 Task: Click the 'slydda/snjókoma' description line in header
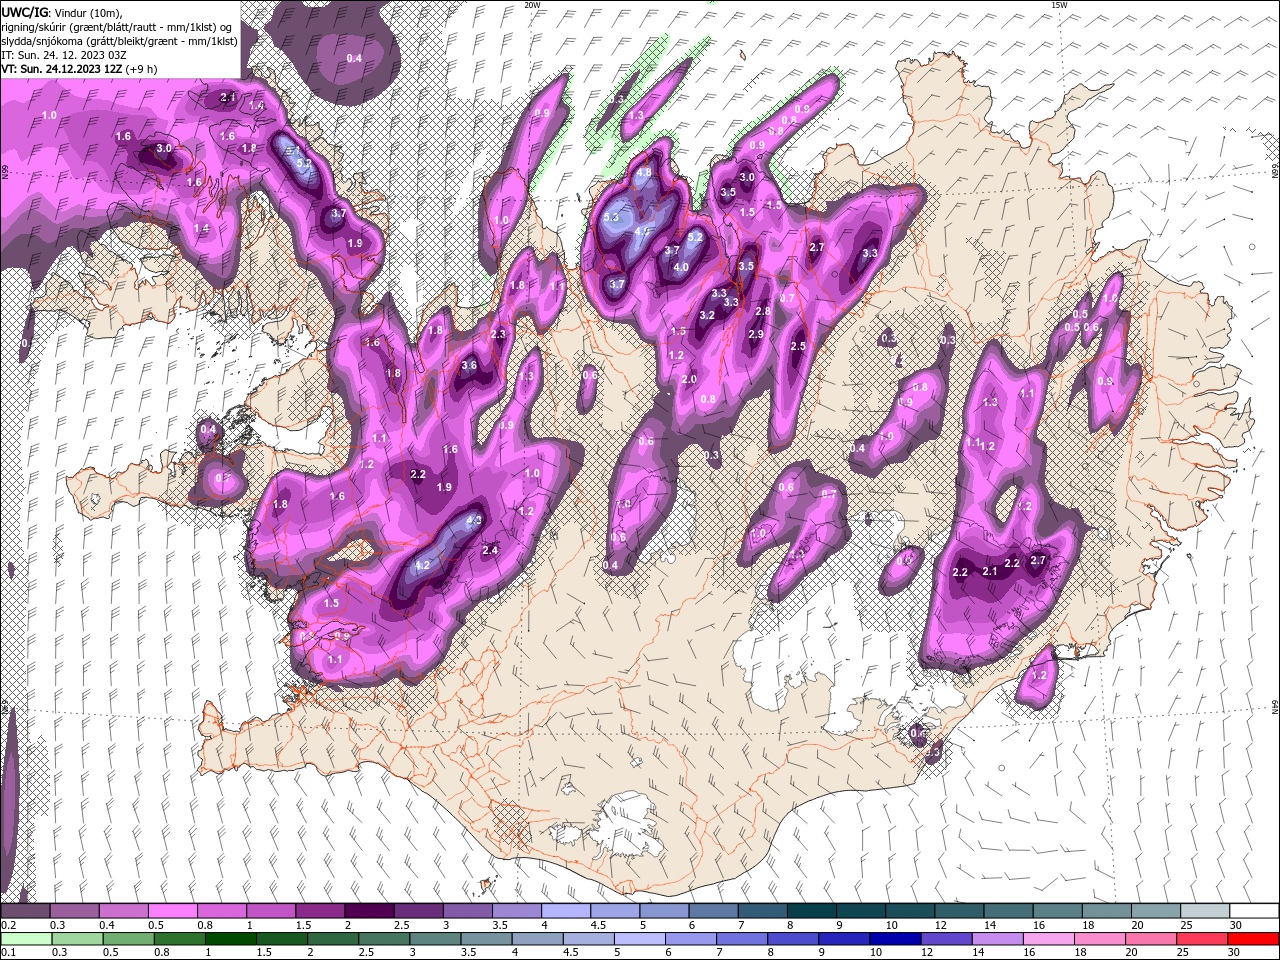(x=119, y=41)
